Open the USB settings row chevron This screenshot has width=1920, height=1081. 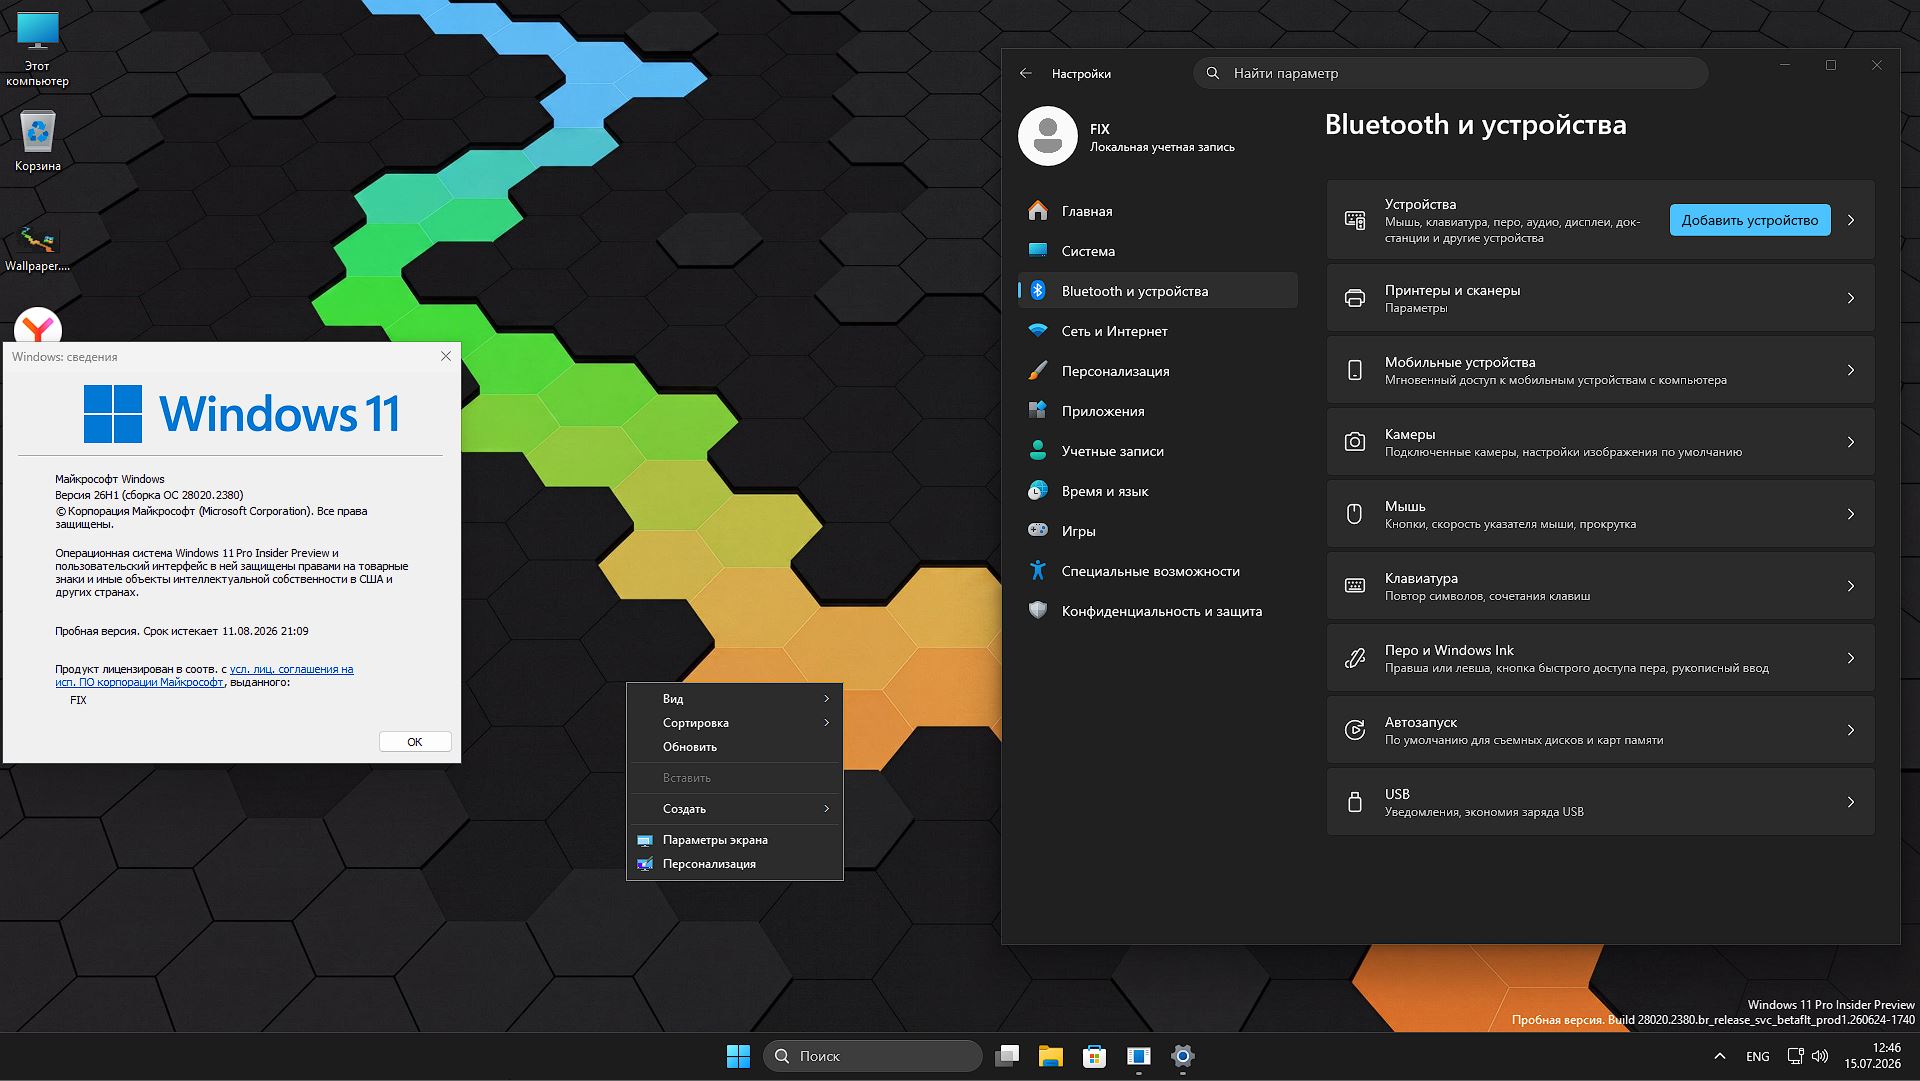(1851, 802)
